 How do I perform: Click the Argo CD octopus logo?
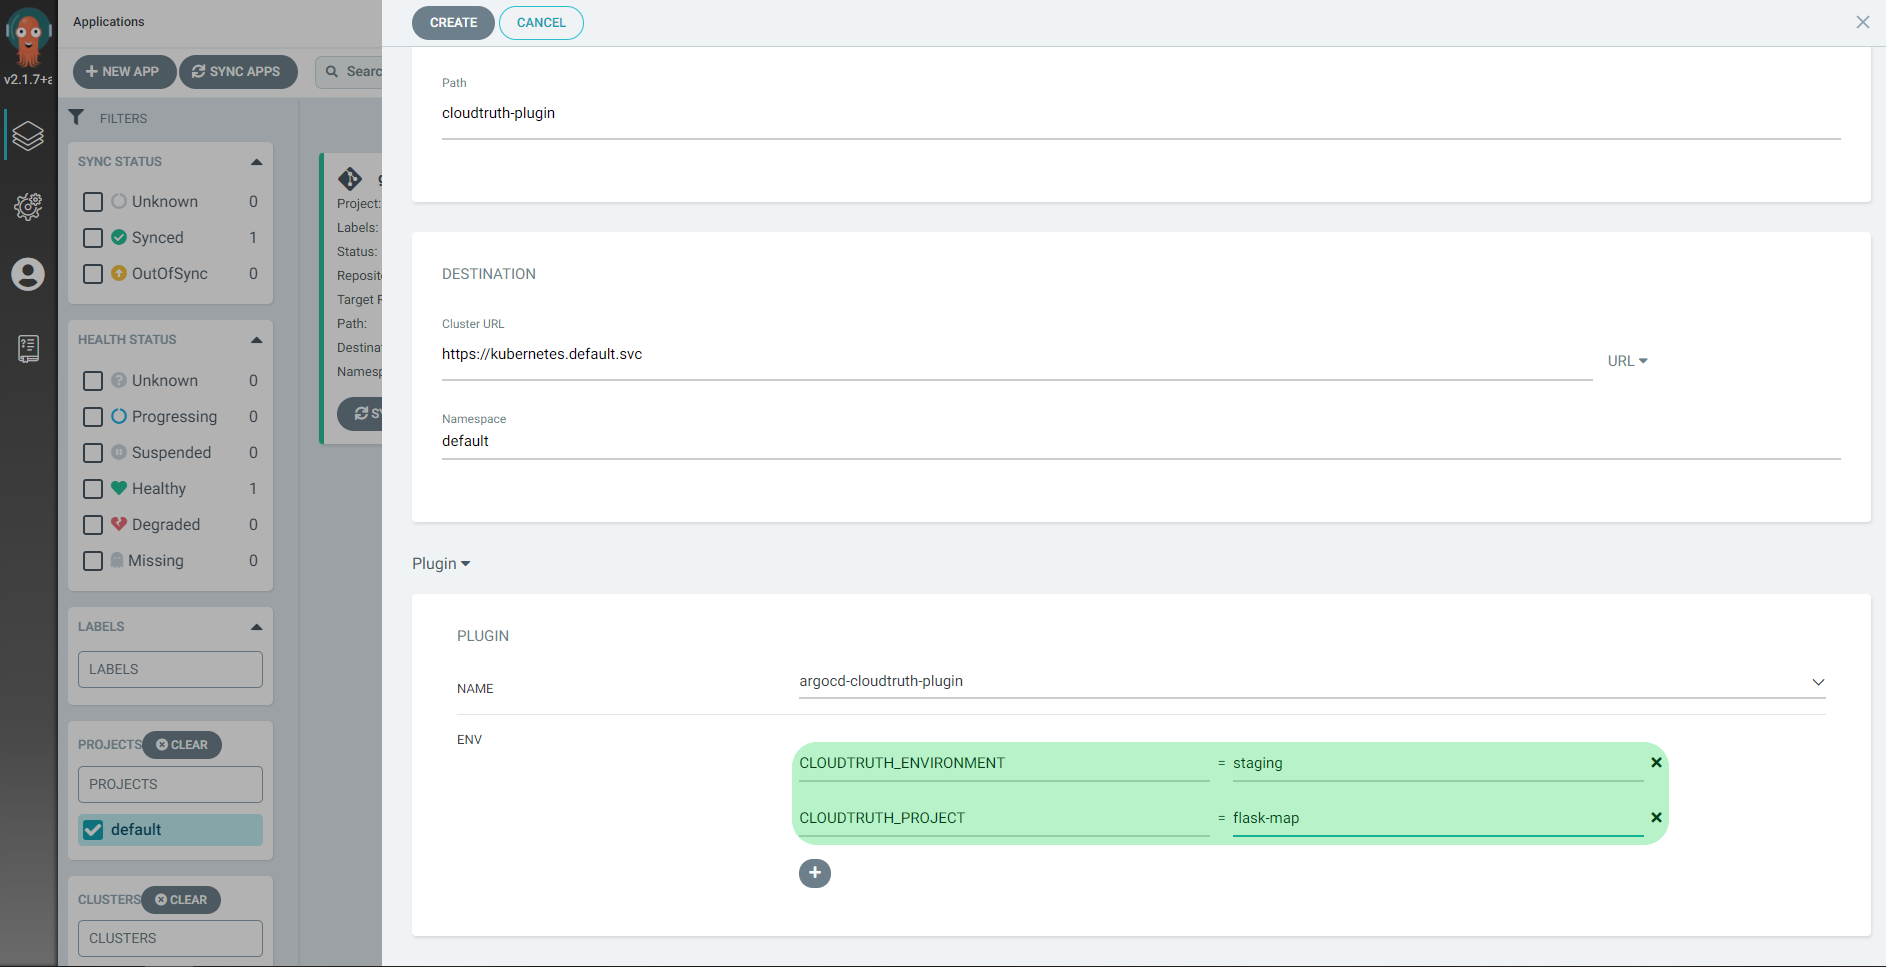click(x=28, y=36)
